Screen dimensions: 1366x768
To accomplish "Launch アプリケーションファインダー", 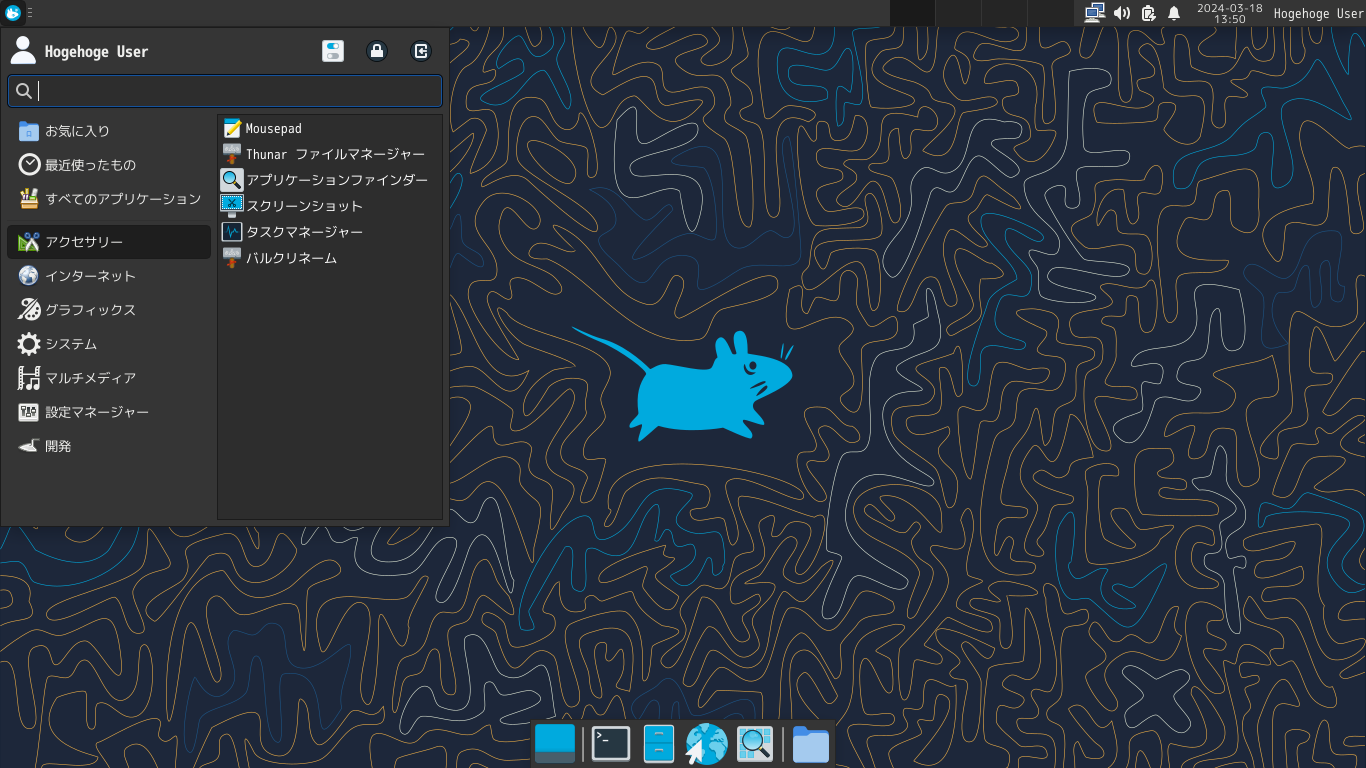I will pyautogui.click(x=330, y=180).
